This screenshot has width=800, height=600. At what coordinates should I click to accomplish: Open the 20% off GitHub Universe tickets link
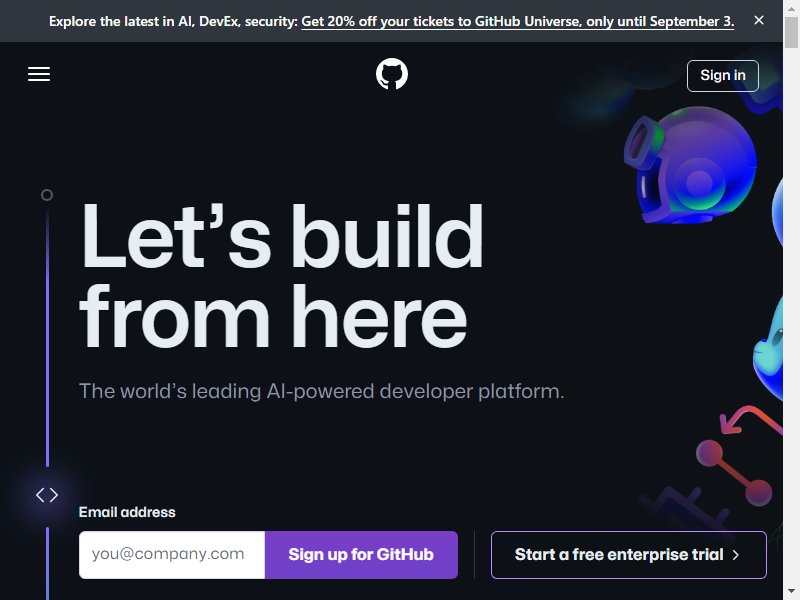[x=518, y=21]
